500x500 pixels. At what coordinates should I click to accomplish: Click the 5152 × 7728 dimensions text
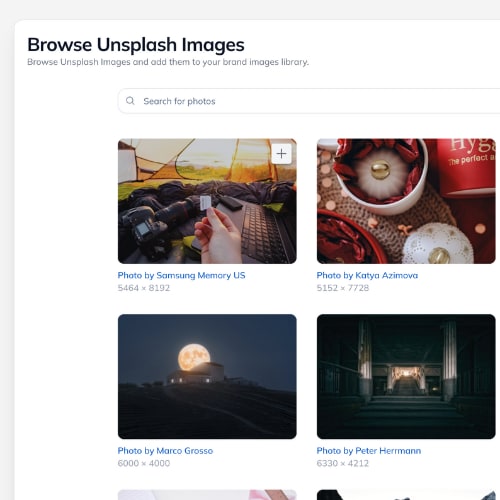pyautogui.click(x=343, y=288)
